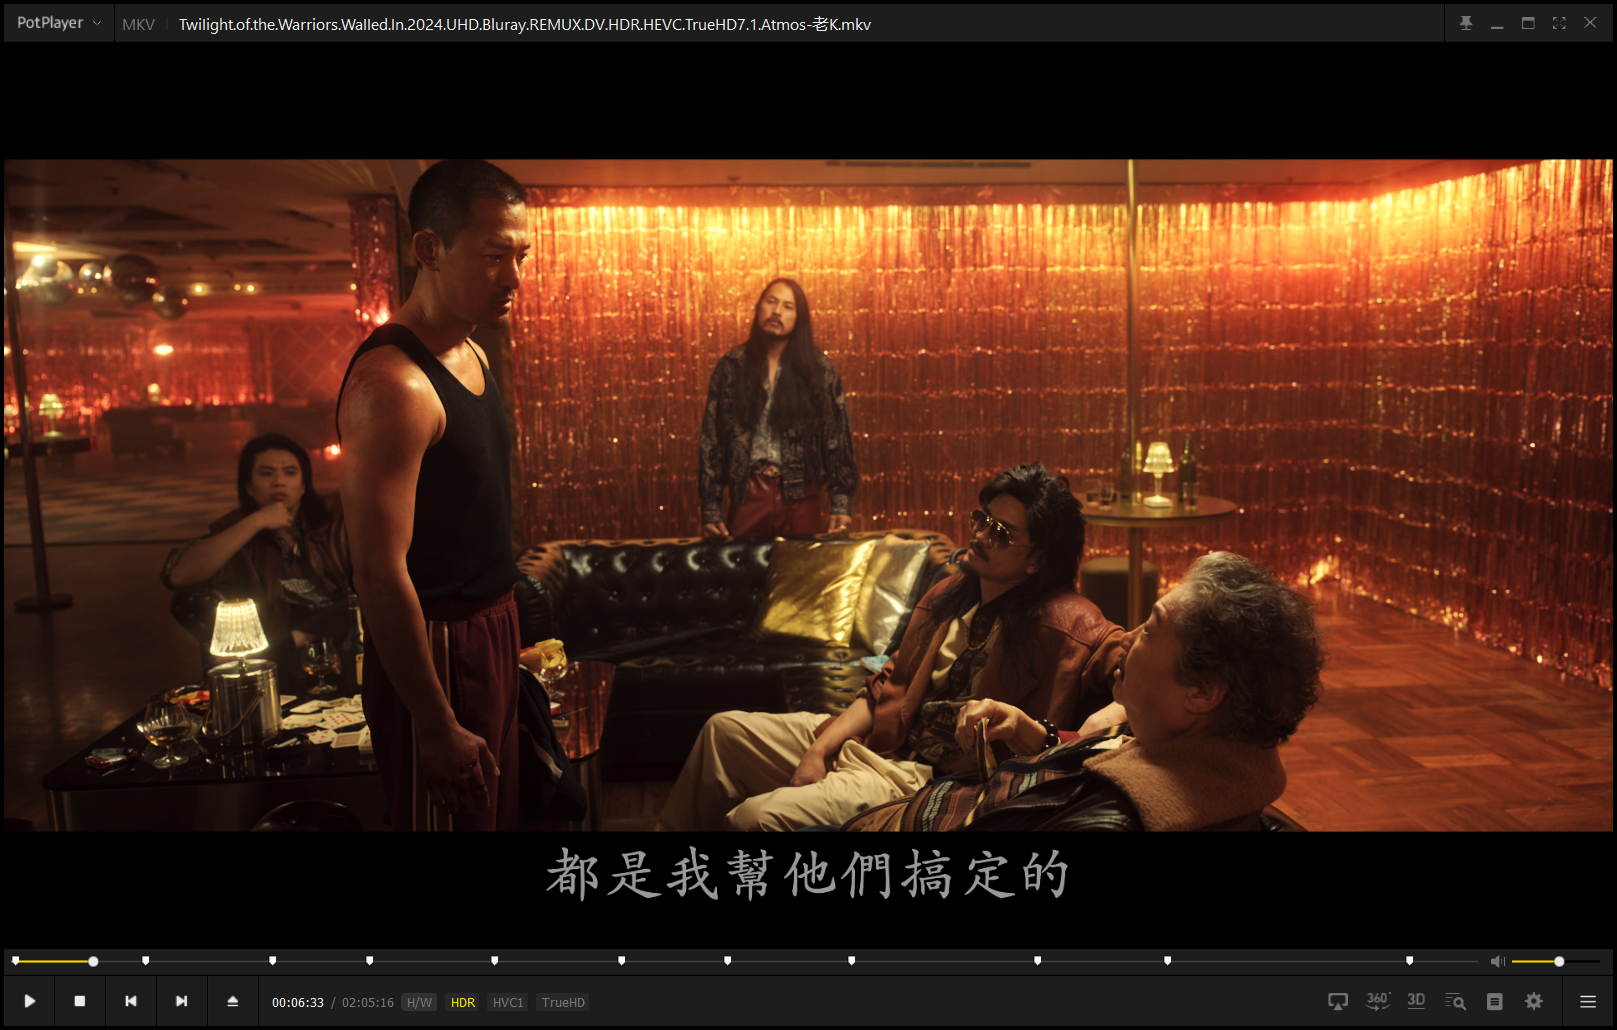The height and width of the screenshot is (1030, 1617).
Task: Click the current time 00:06:33
Action: [x=298, y=1002]
